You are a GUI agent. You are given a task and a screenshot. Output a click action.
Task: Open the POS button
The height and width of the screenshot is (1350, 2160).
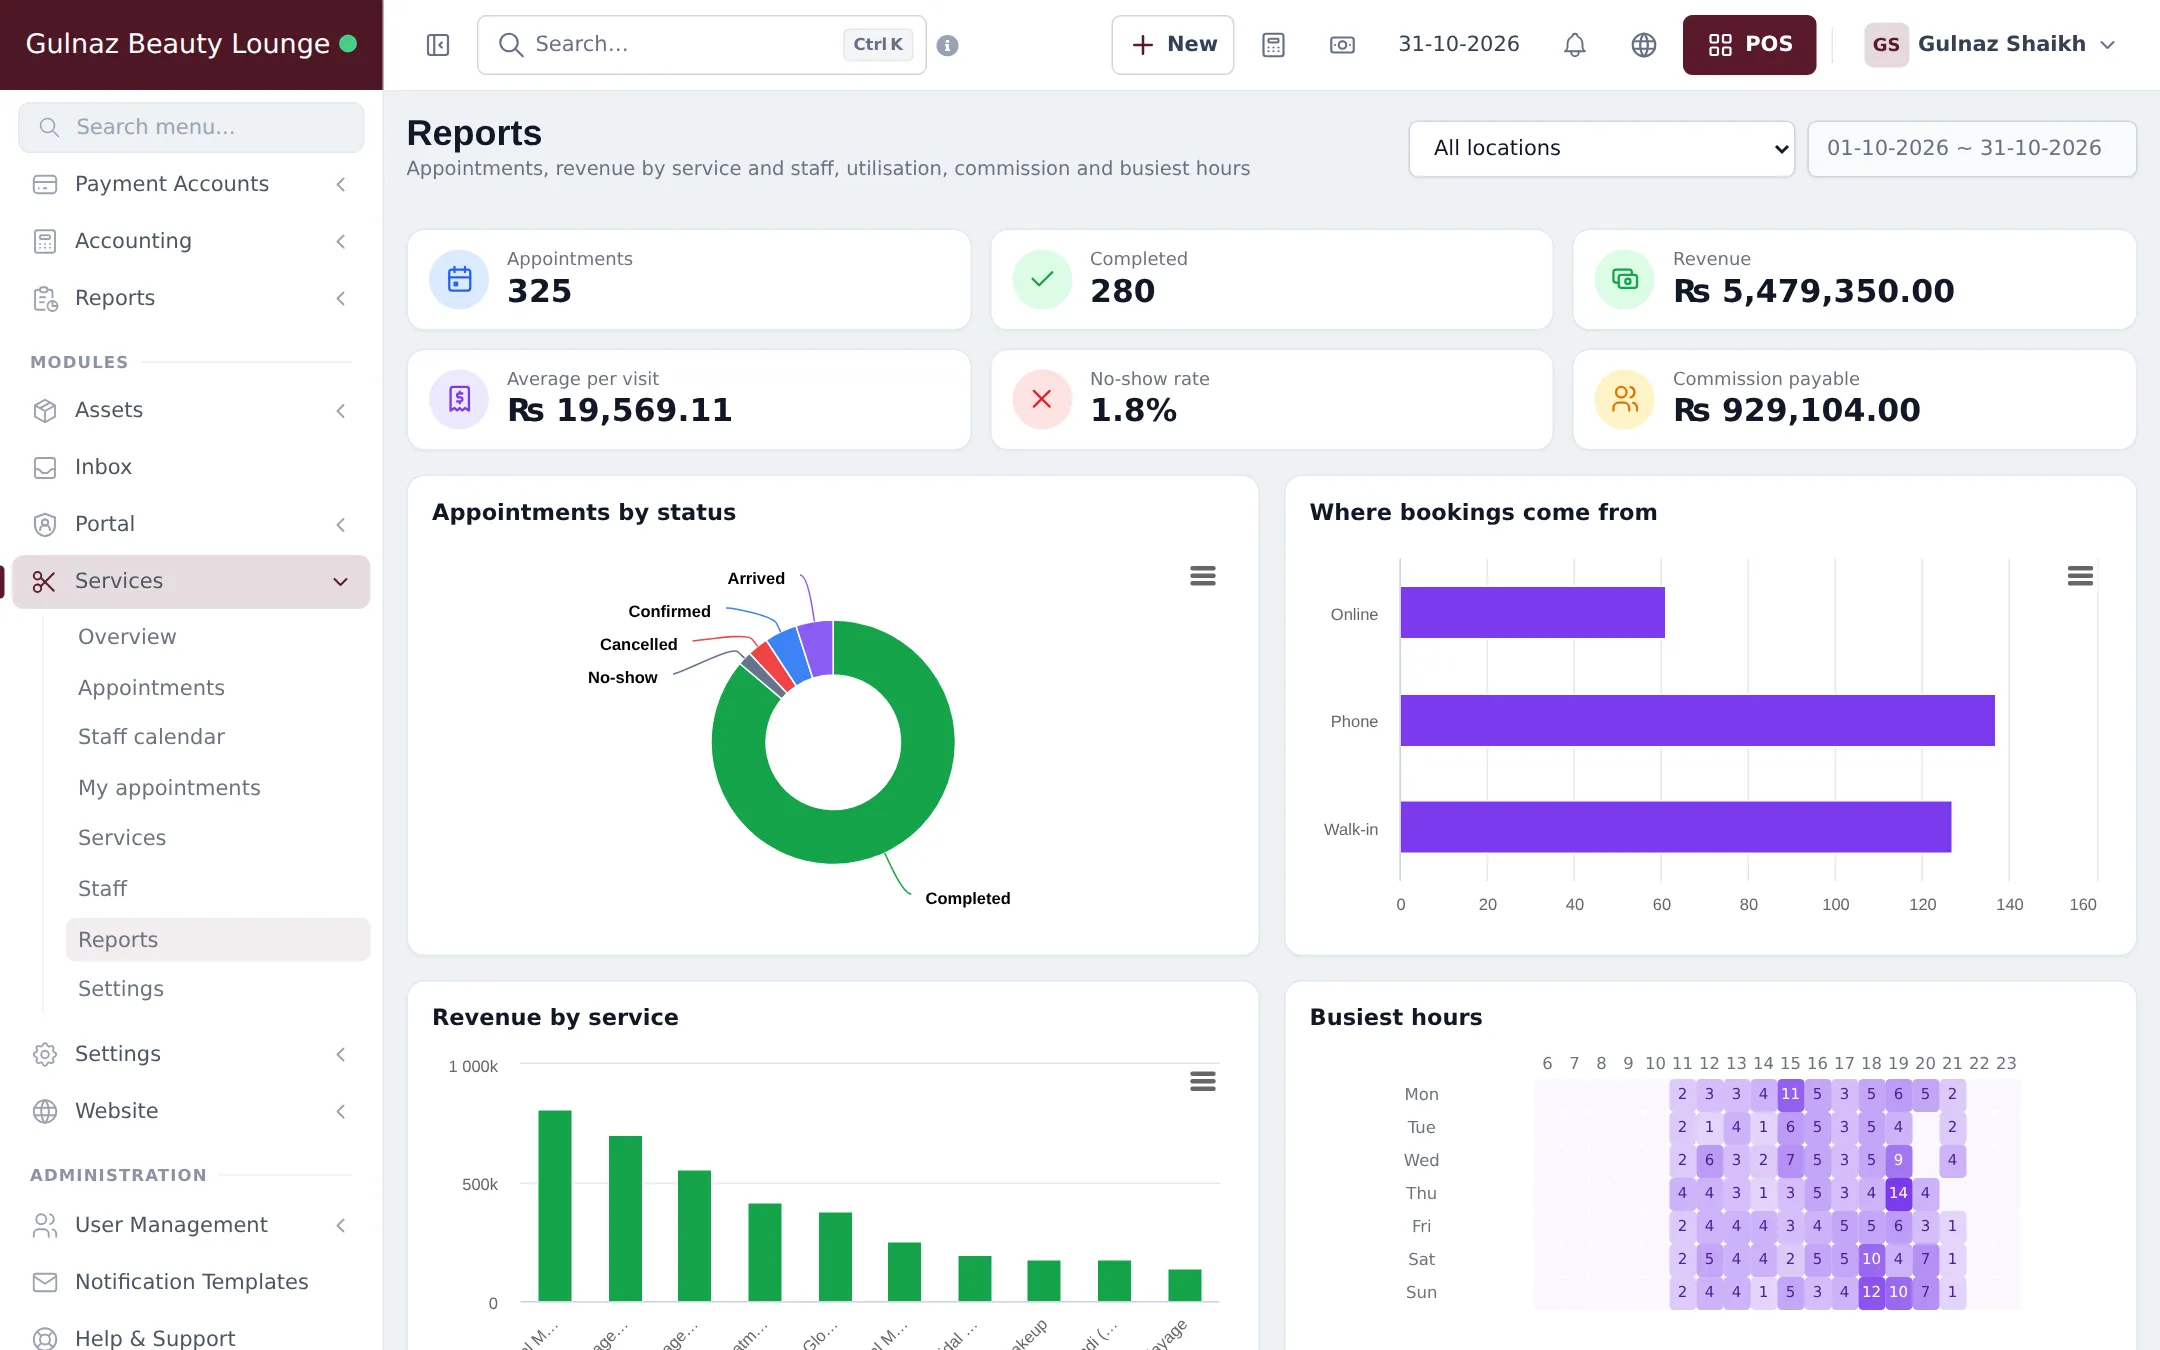[1749, 45]
